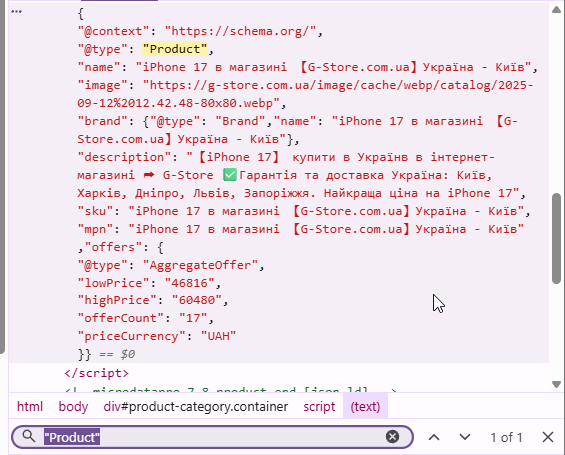Click the green checkmark emoji in description
Image resolution: width=565 pixels, height=455 pixels.
click(x=230, y=175)
